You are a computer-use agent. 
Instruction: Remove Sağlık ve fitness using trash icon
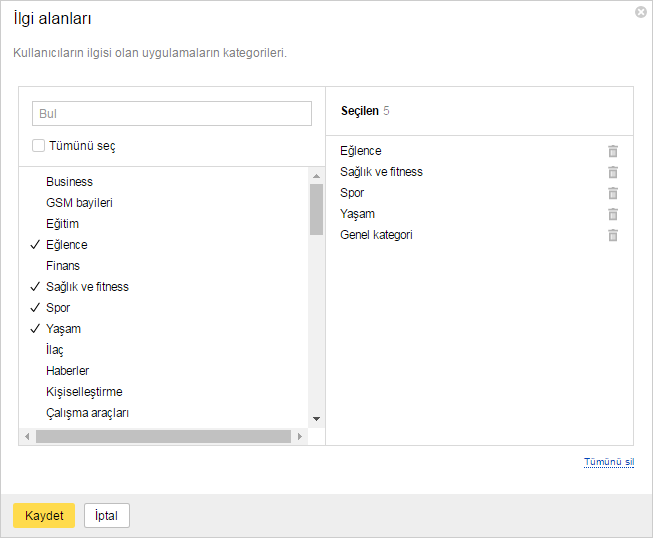pos(613,172)
